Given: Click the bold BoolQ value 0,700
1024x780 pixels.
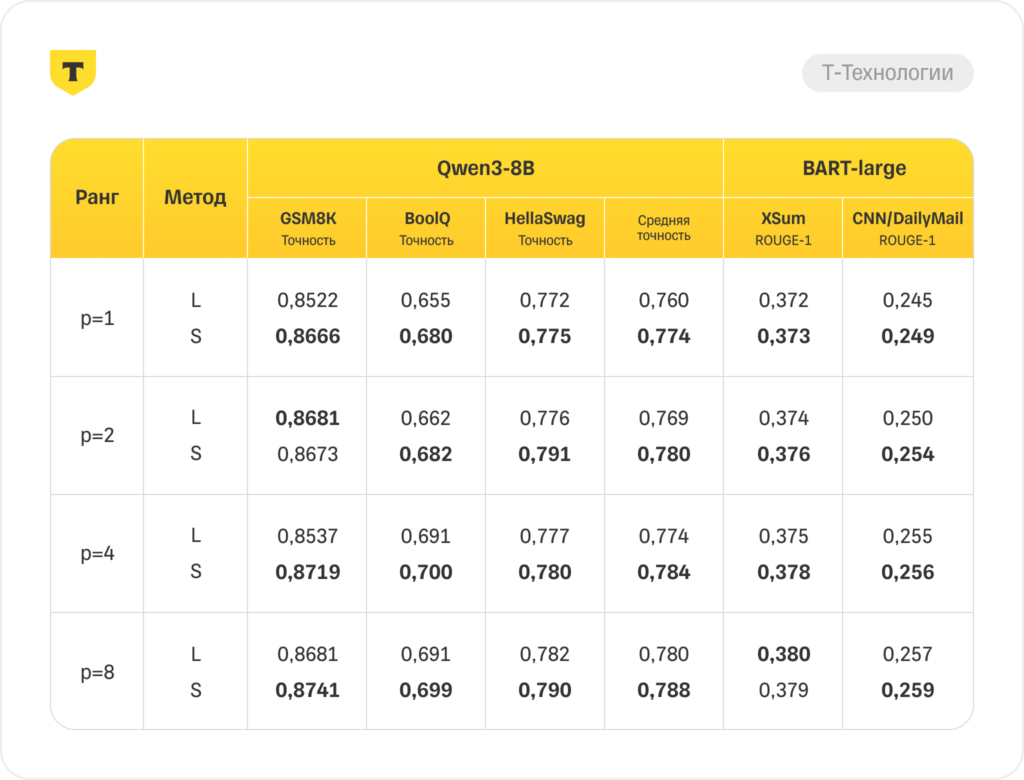Looking at the screenshot, I should click(x=426, y=572).
